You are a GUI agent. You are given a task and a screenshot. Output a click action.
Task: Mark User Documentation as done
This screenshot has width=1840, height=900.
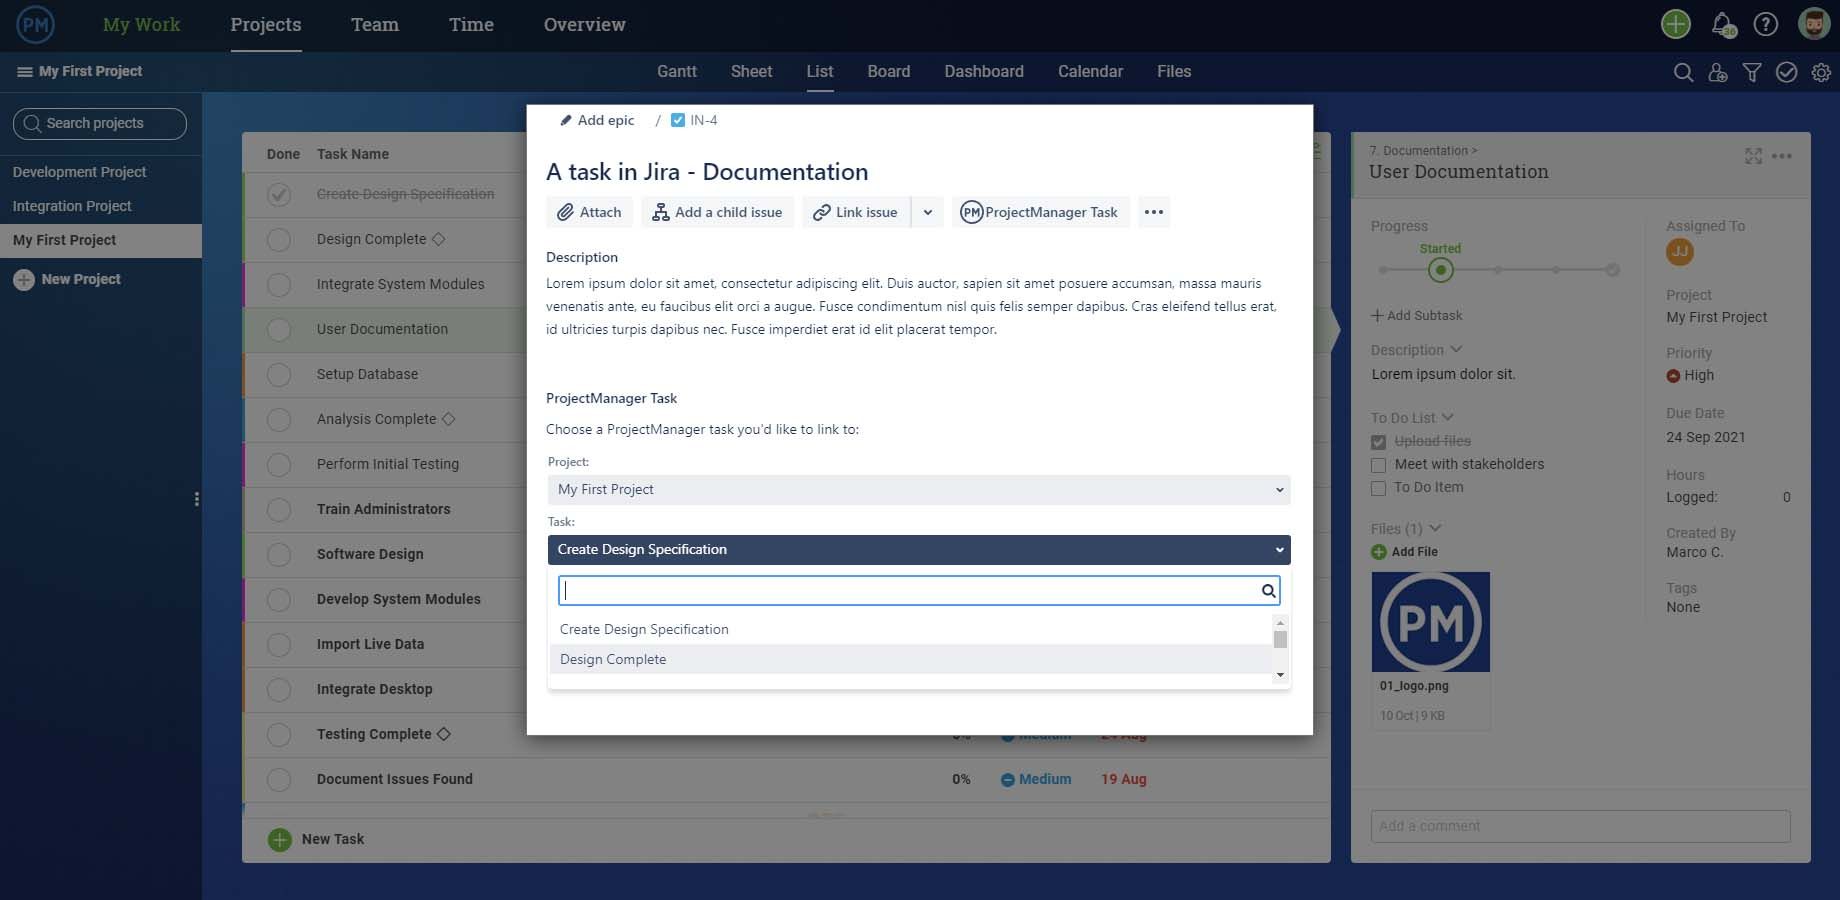click(279, 330)
